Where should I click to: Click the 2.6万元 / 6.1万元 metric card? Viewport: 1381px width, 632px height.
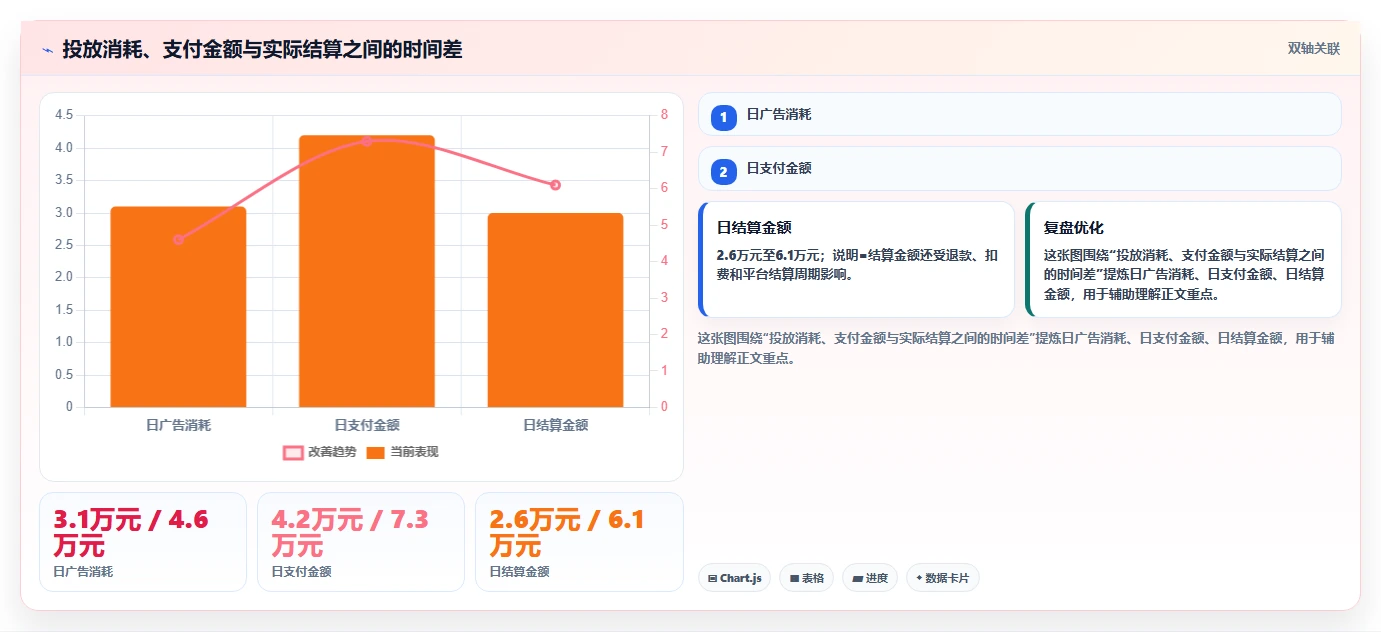click(x=579, y=542)
